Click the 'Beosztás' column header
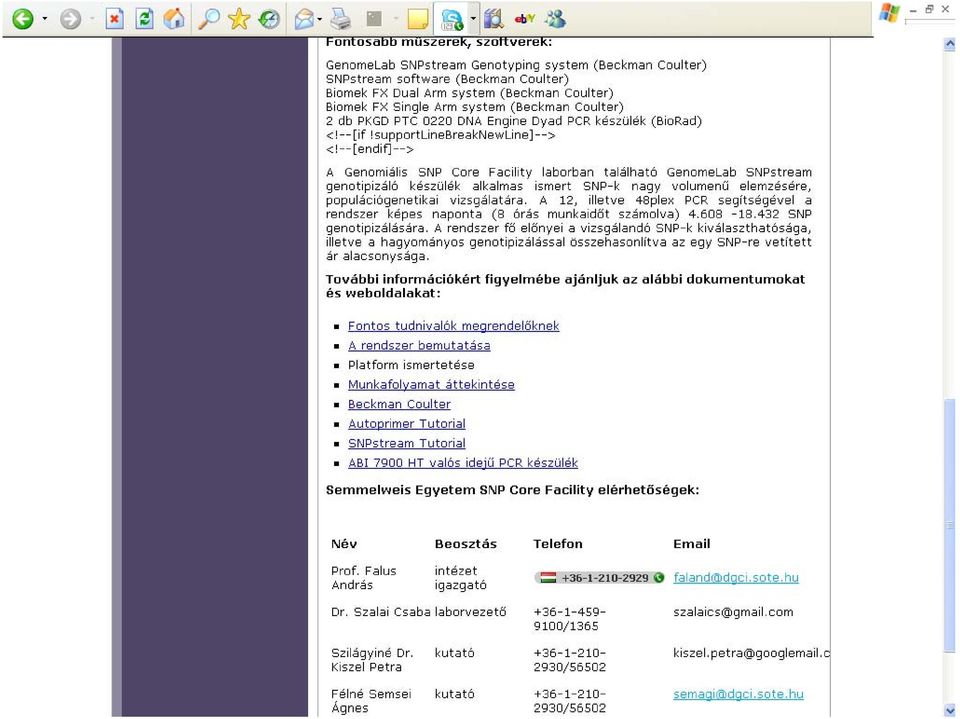 coord(466,544)
